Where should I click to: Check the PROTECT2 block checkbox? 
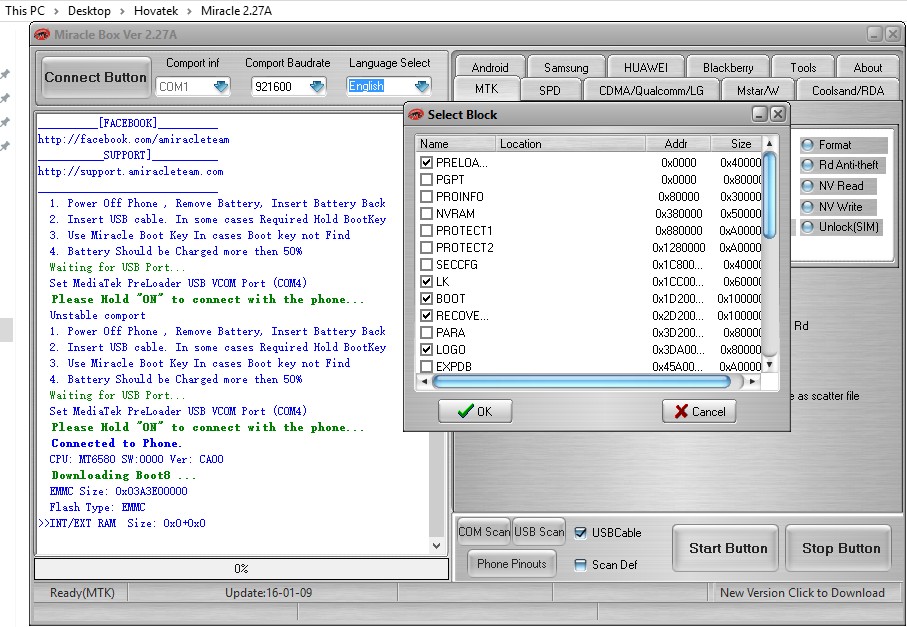point(426,248)
